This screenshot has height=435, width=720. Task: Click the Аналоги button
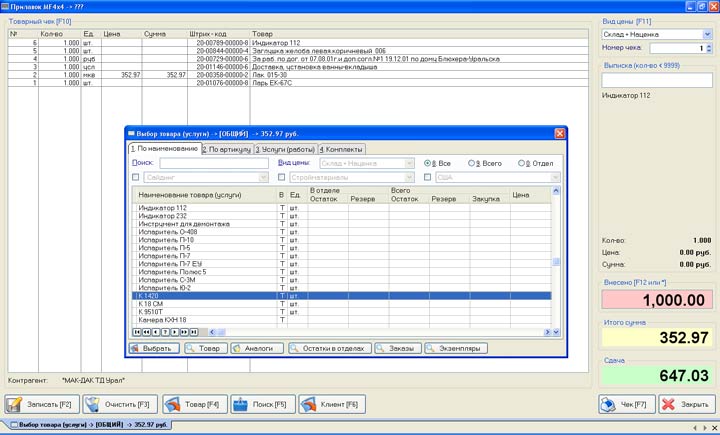(x=256, y=348)
